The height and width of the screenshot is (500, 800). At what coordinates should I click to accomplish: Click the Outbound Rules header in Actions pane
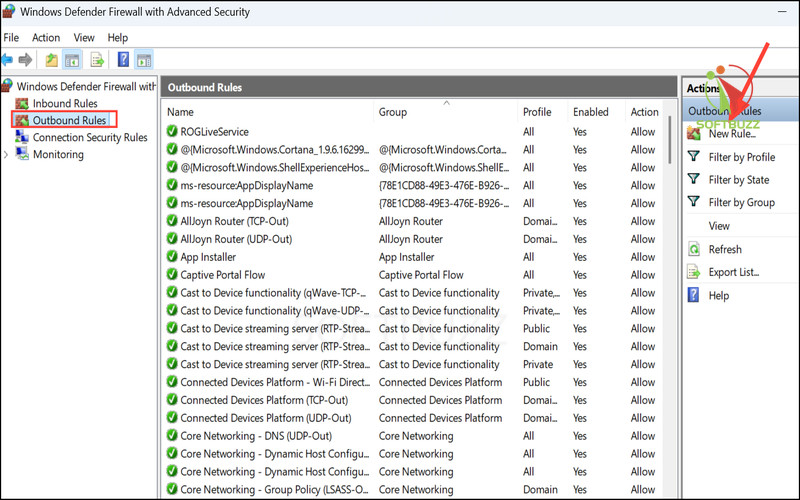[x=741, y=111]
